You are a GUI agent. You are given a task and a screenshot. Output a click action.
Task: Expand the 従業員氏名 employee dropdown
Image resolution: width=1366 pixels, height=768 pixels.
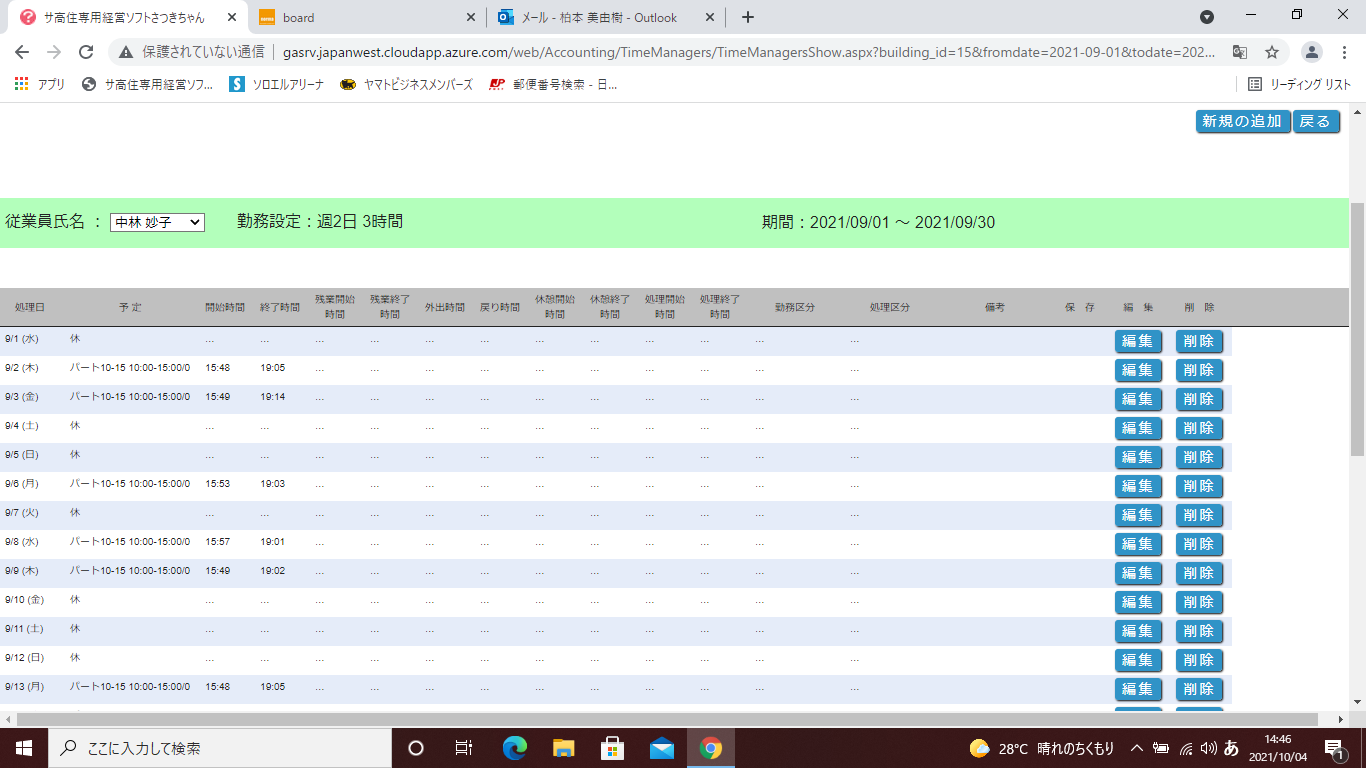pos(157,222)
